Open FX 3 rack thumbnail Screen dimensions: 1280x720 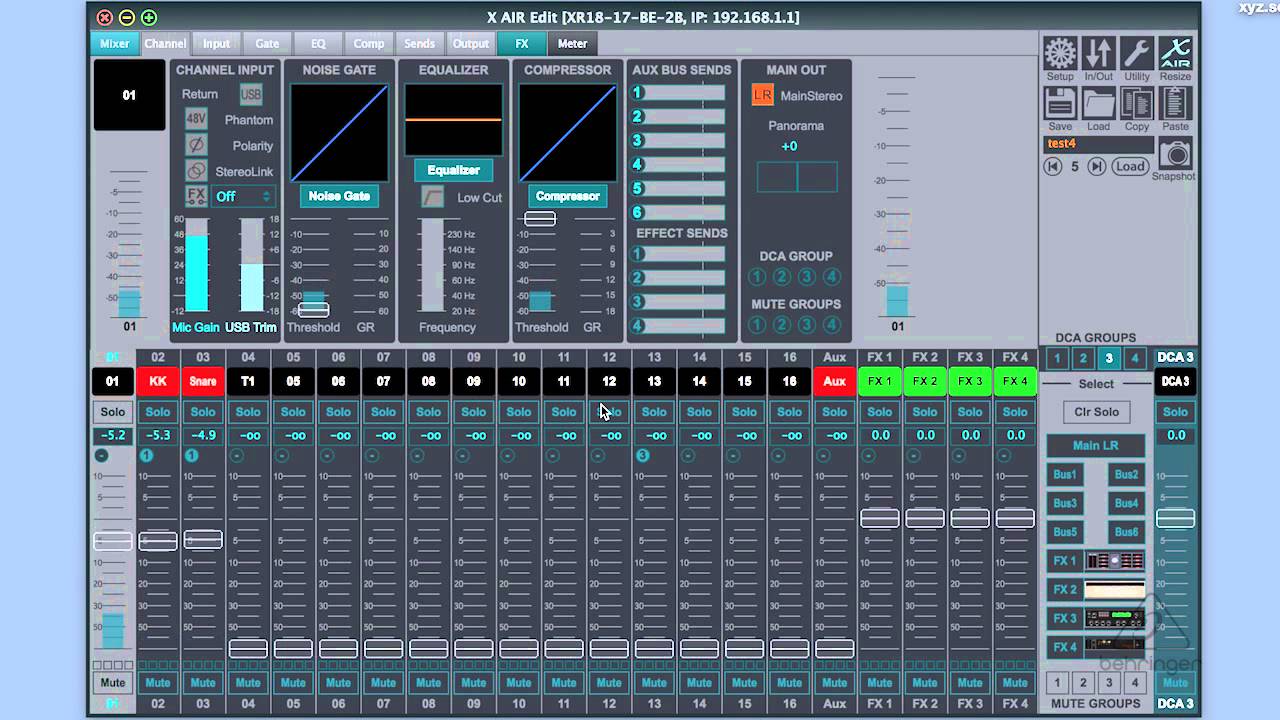(x=1115, y=619)
